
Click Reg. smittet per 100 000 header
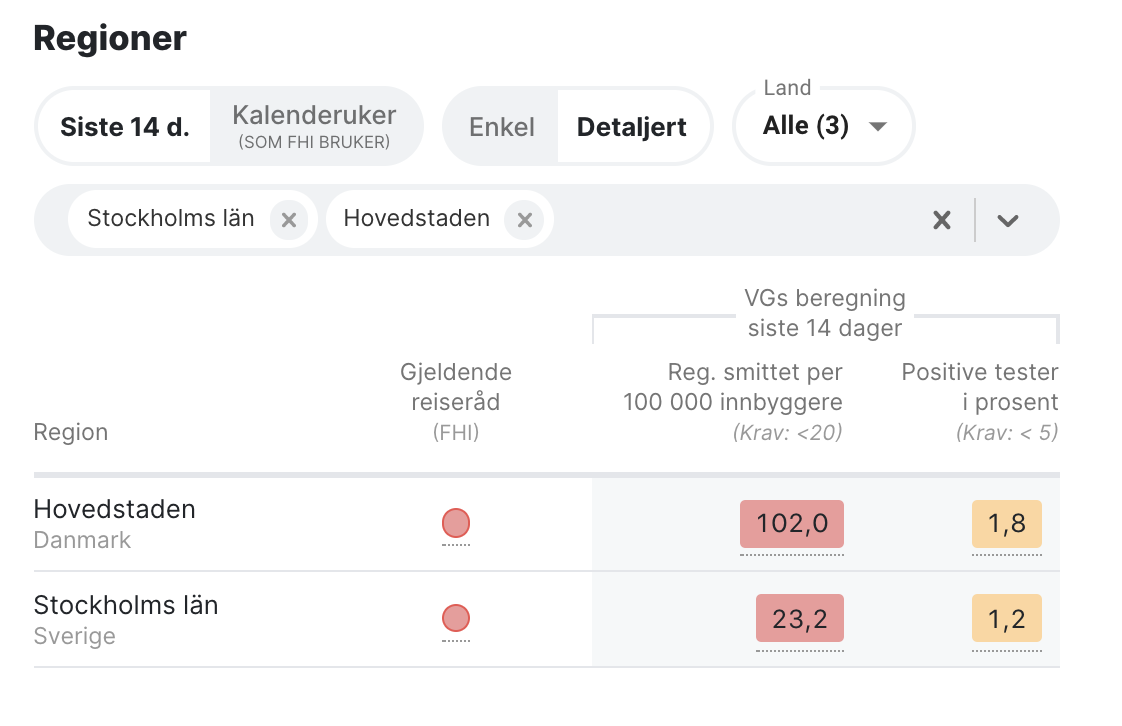click(733, 387)
